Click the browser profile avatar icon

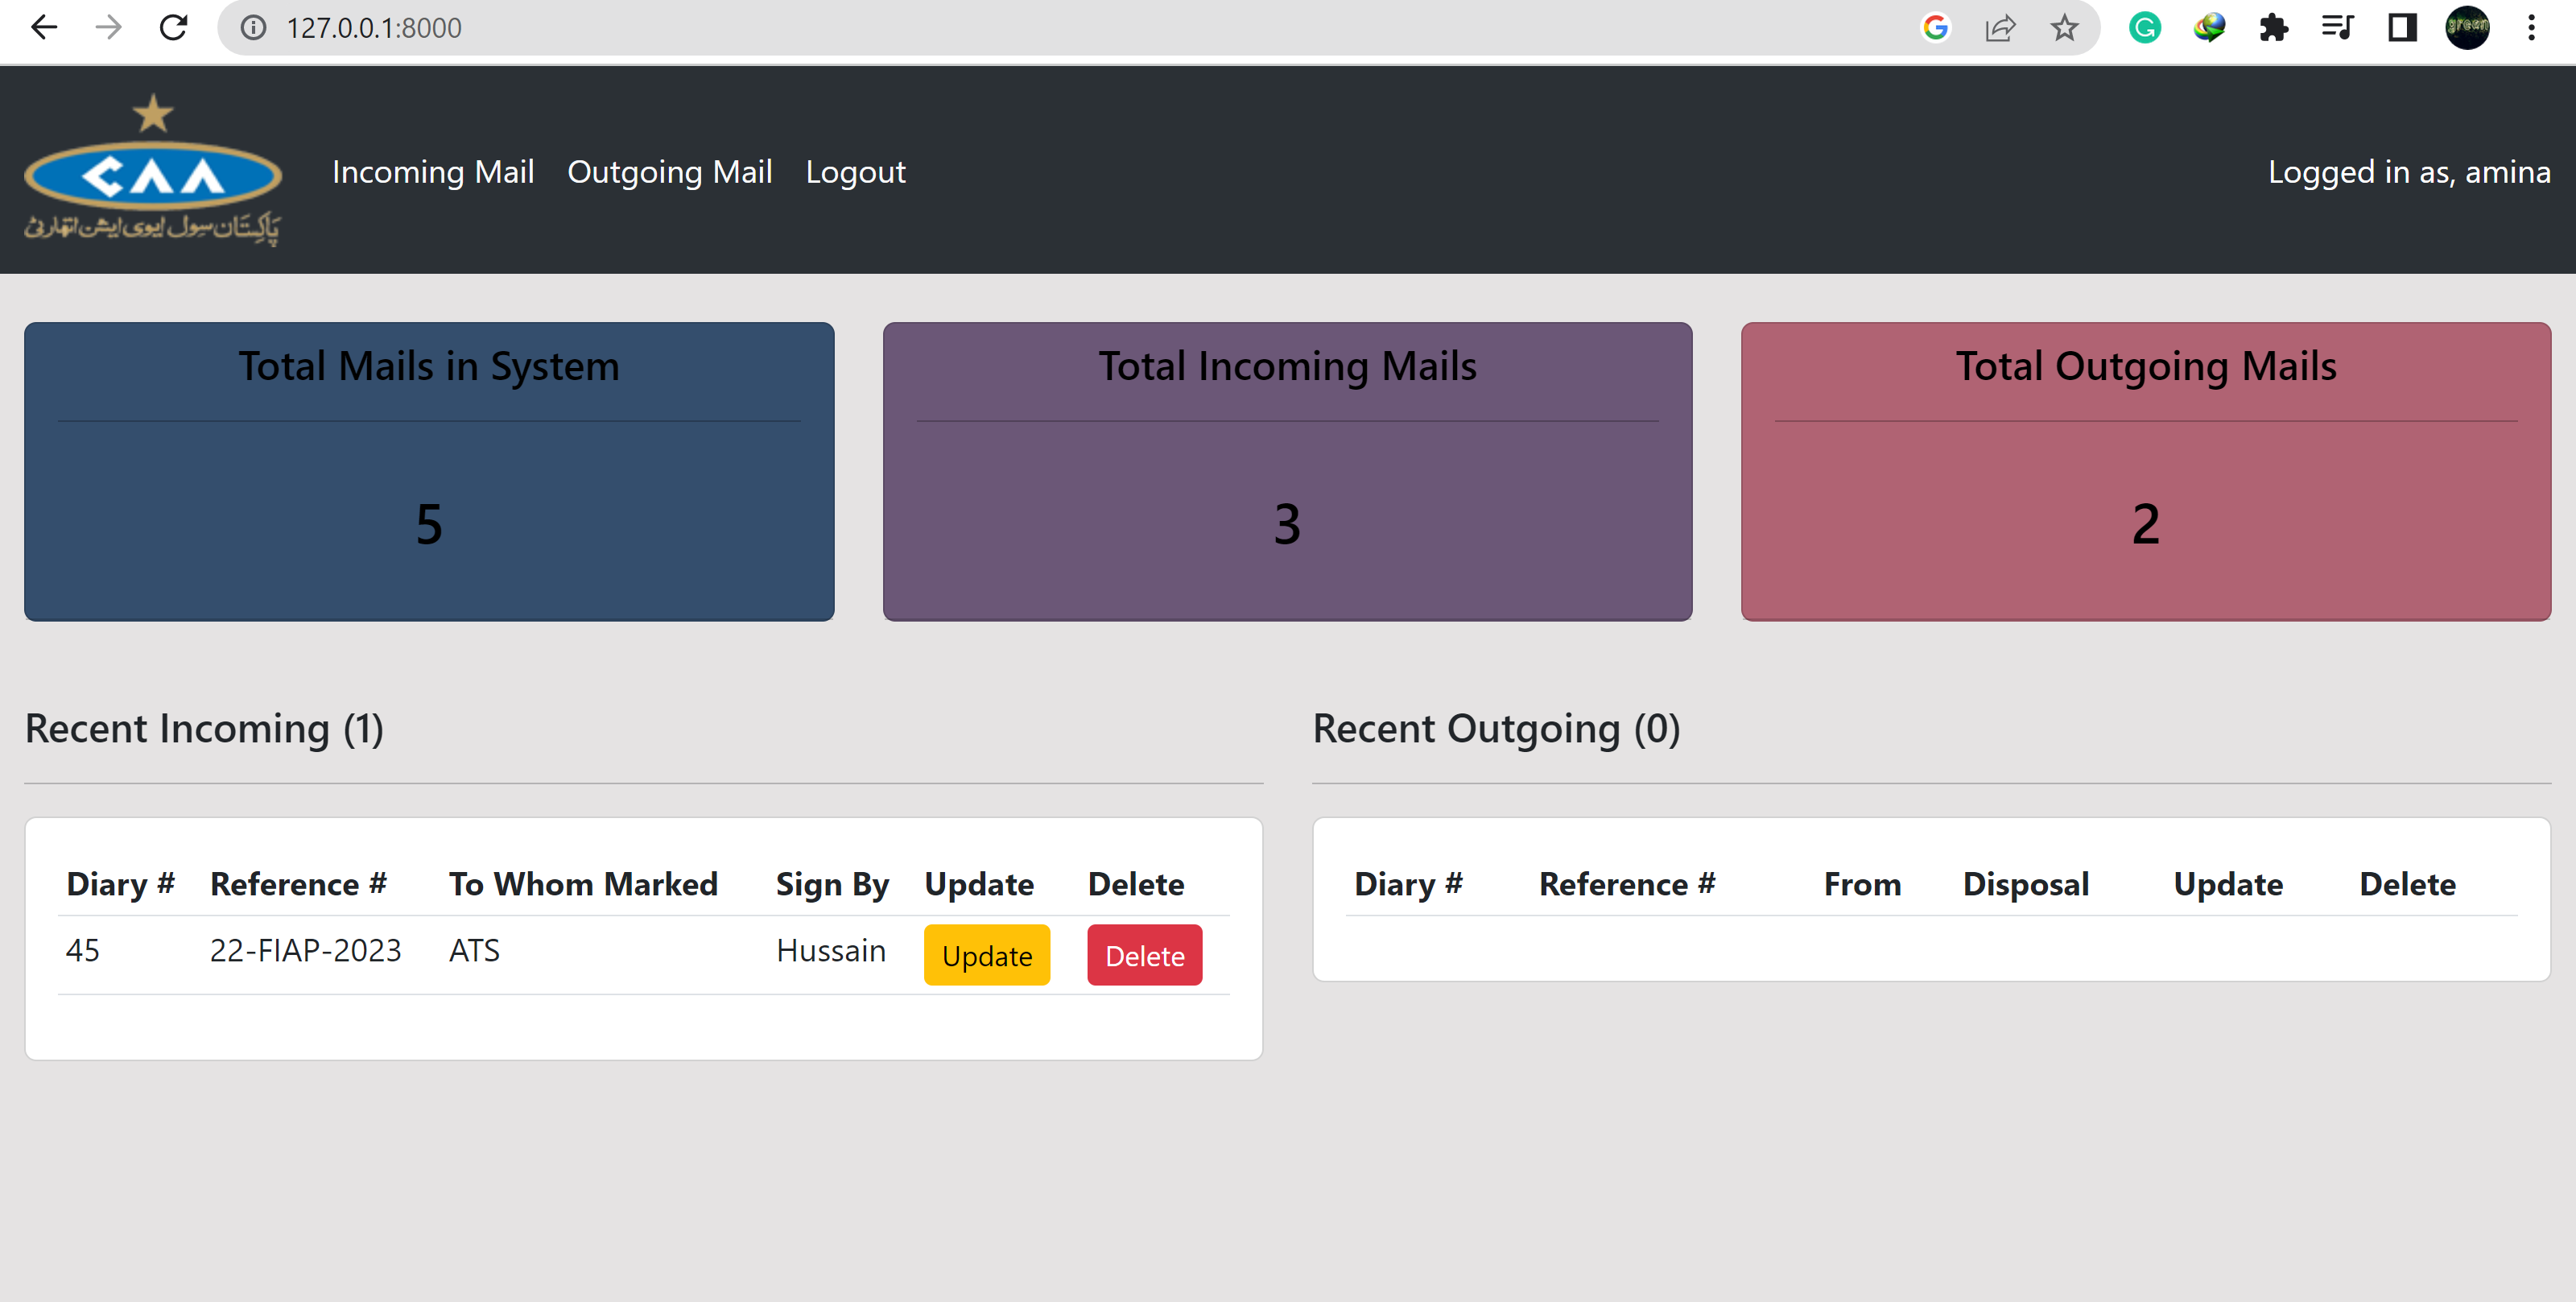2467,27
